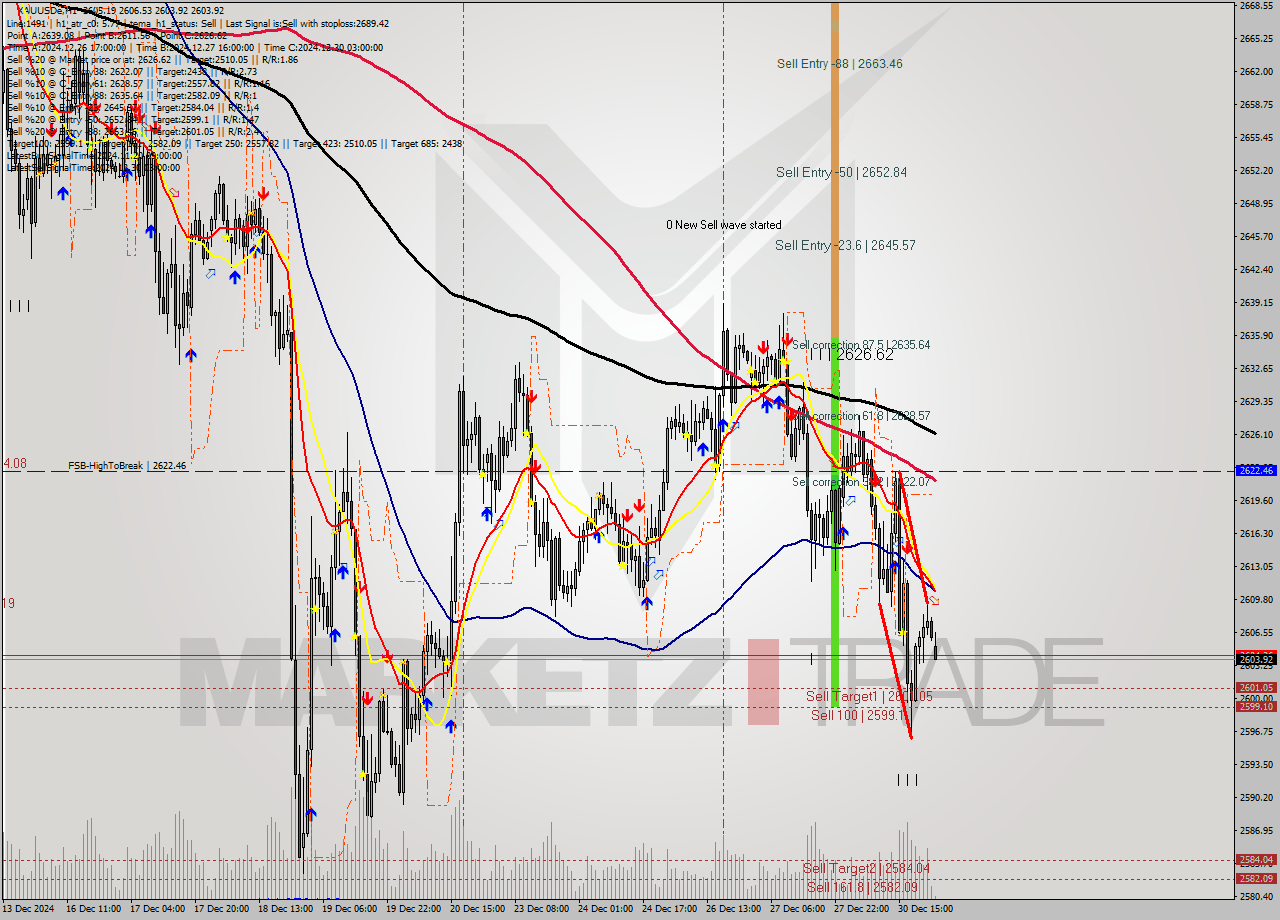Click the '17 Dec 04:00' time label

click(158, 909)
